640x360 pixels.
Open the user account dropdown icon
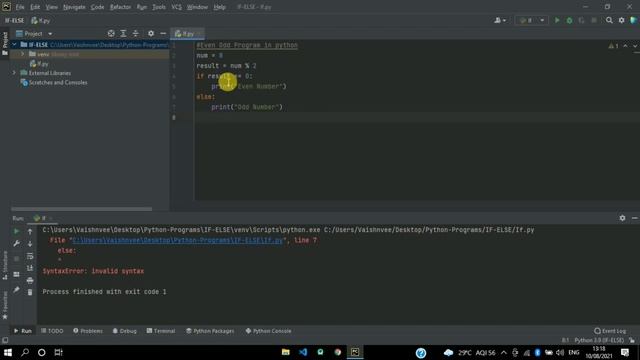point(500,20)
